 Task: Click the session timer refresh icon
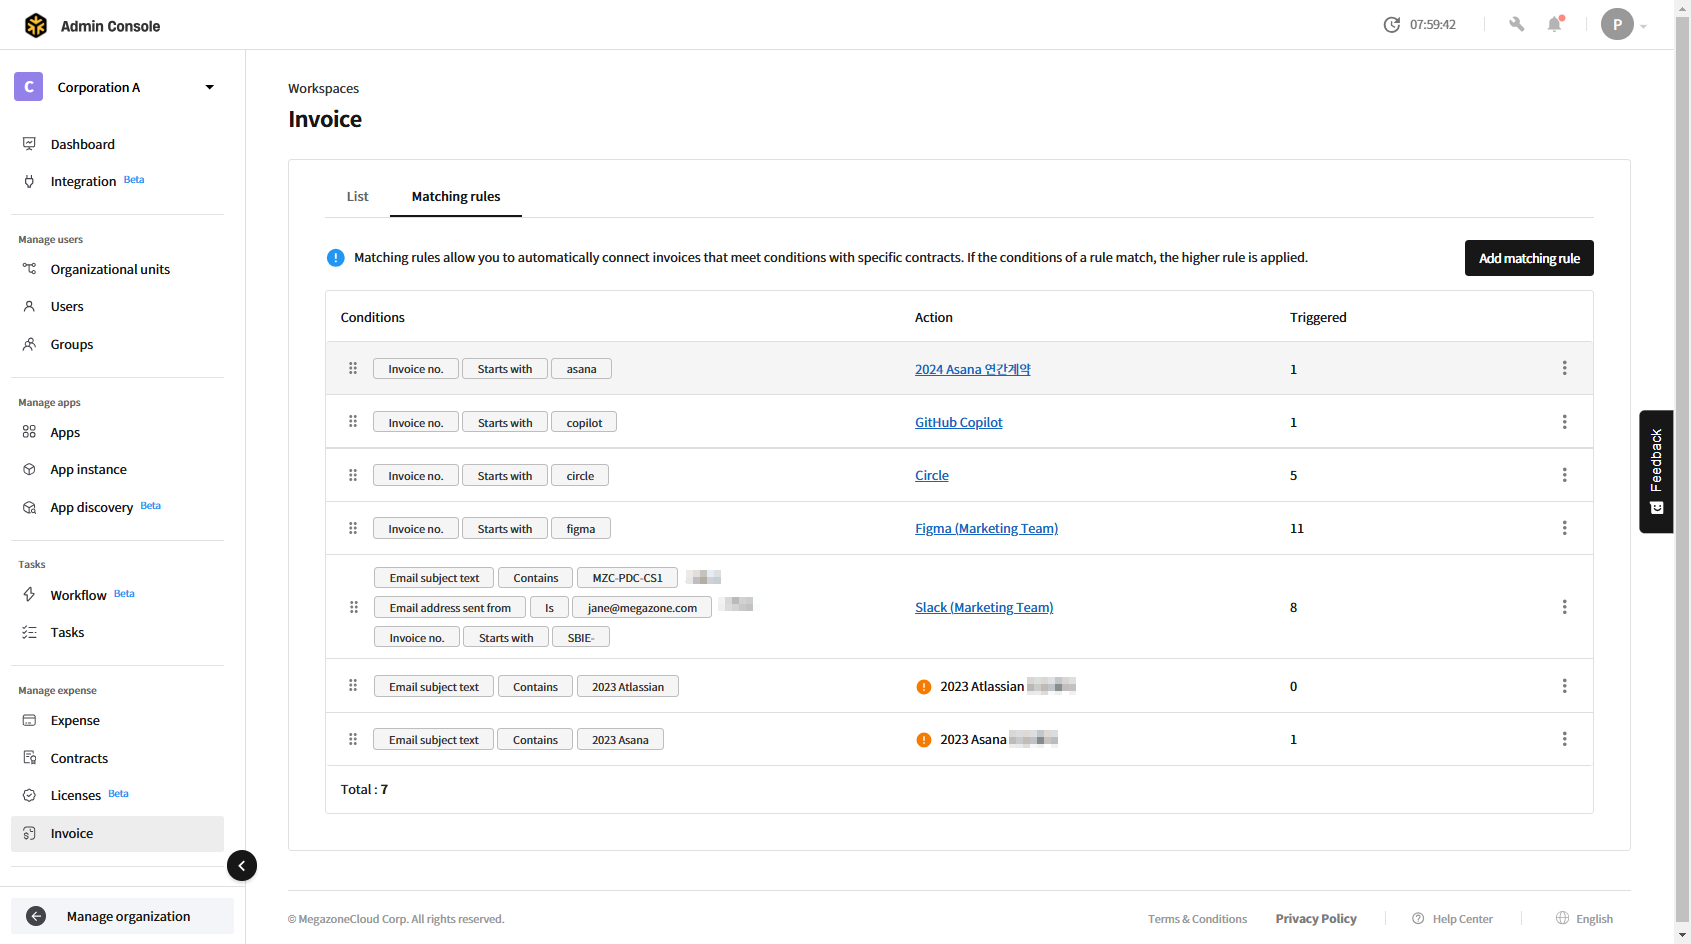coord(1391,25)
